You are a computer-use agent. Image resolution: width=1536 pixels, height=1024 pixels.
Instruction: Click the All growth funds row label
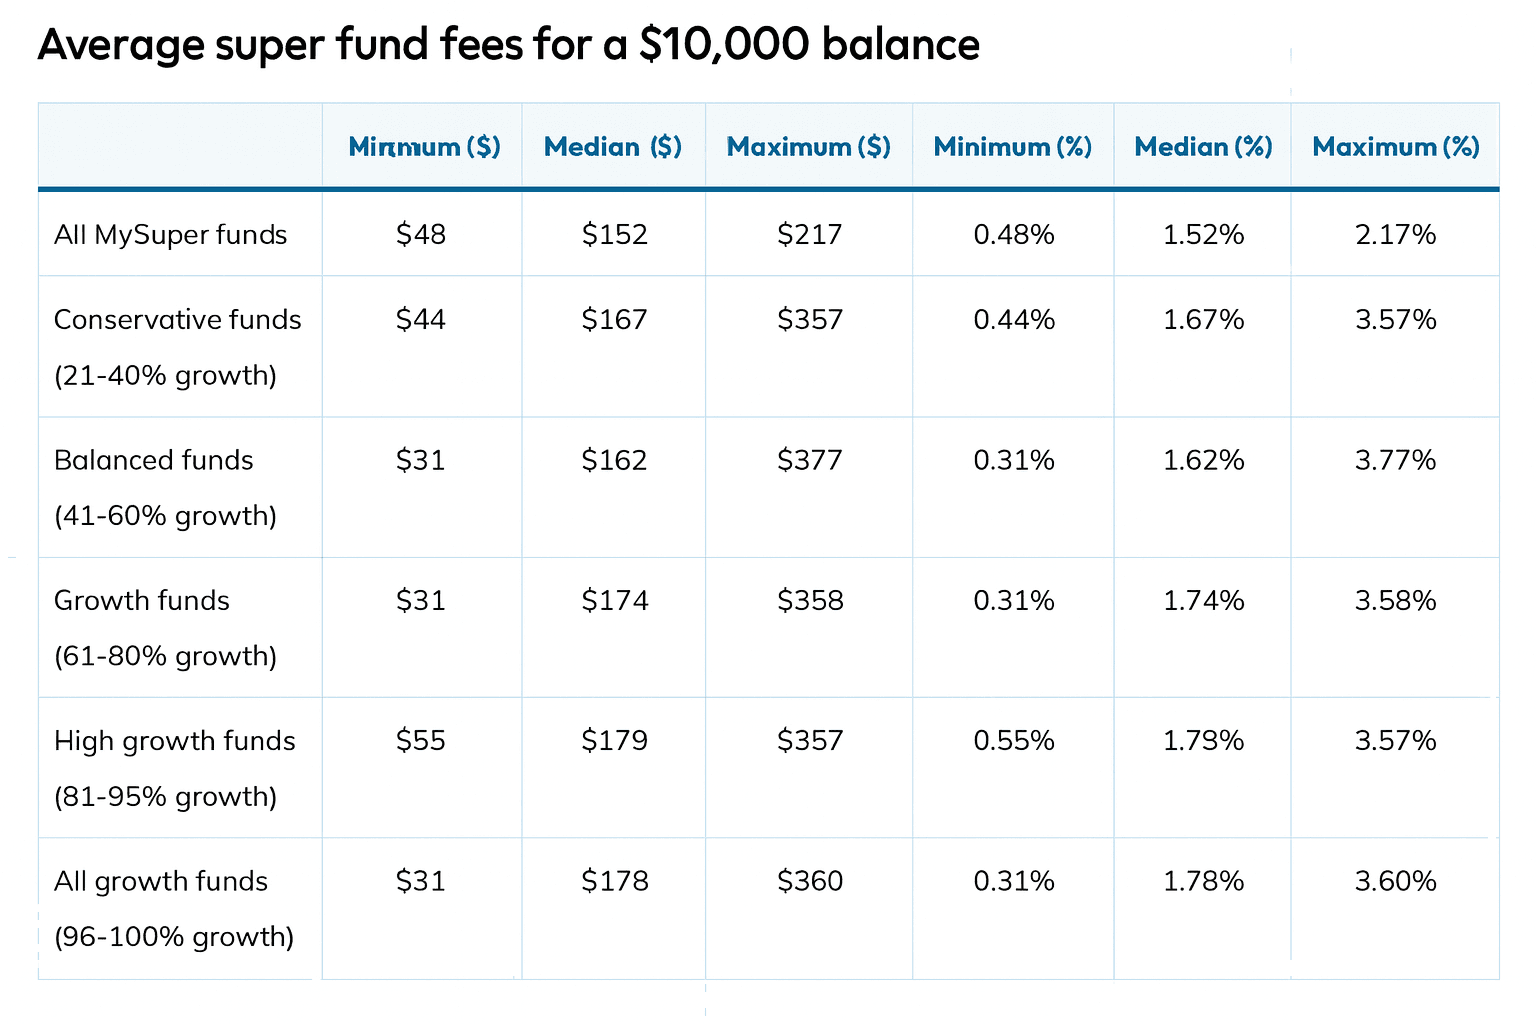point(161,881)
